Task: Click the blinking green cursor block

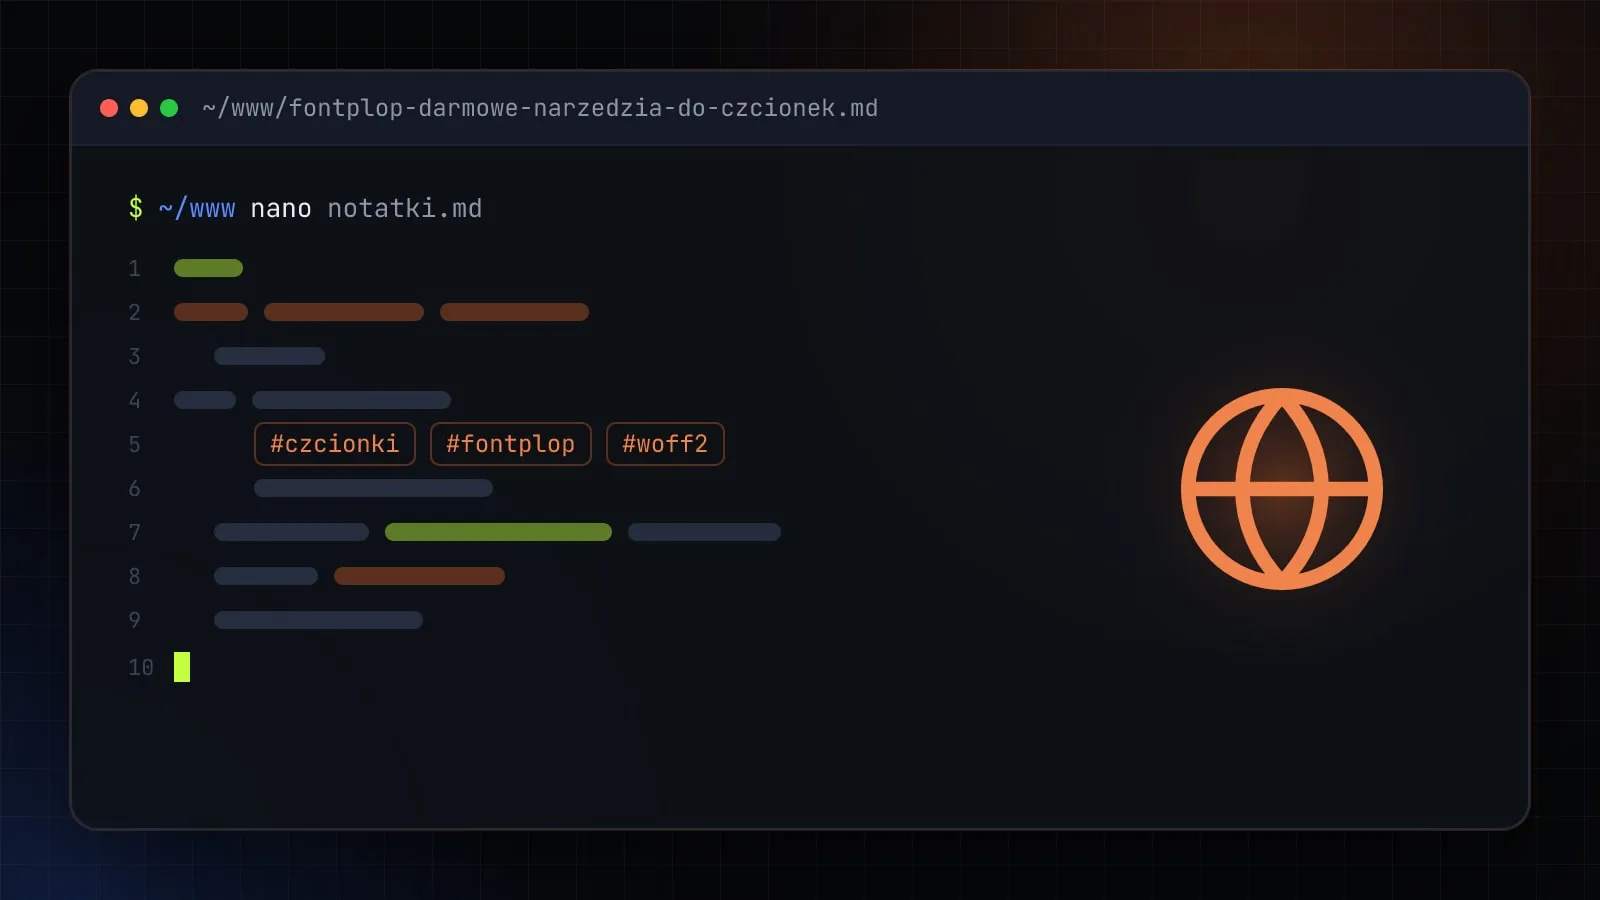Action: point(182,667)
